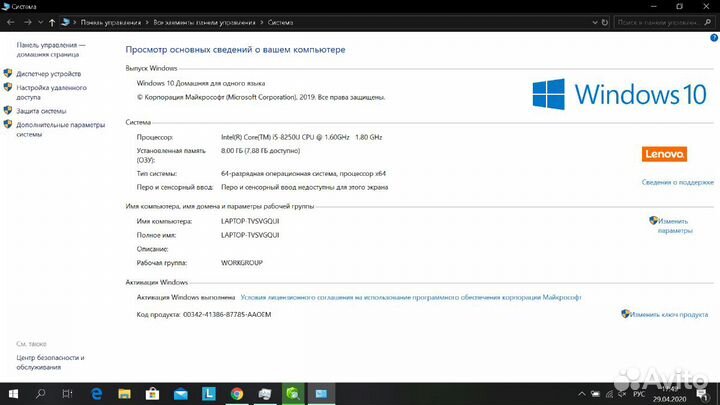Viewport: 720px width, 405px height.
Task: Select the full name value beside 'Полное имя'
Action: (250, 235)
